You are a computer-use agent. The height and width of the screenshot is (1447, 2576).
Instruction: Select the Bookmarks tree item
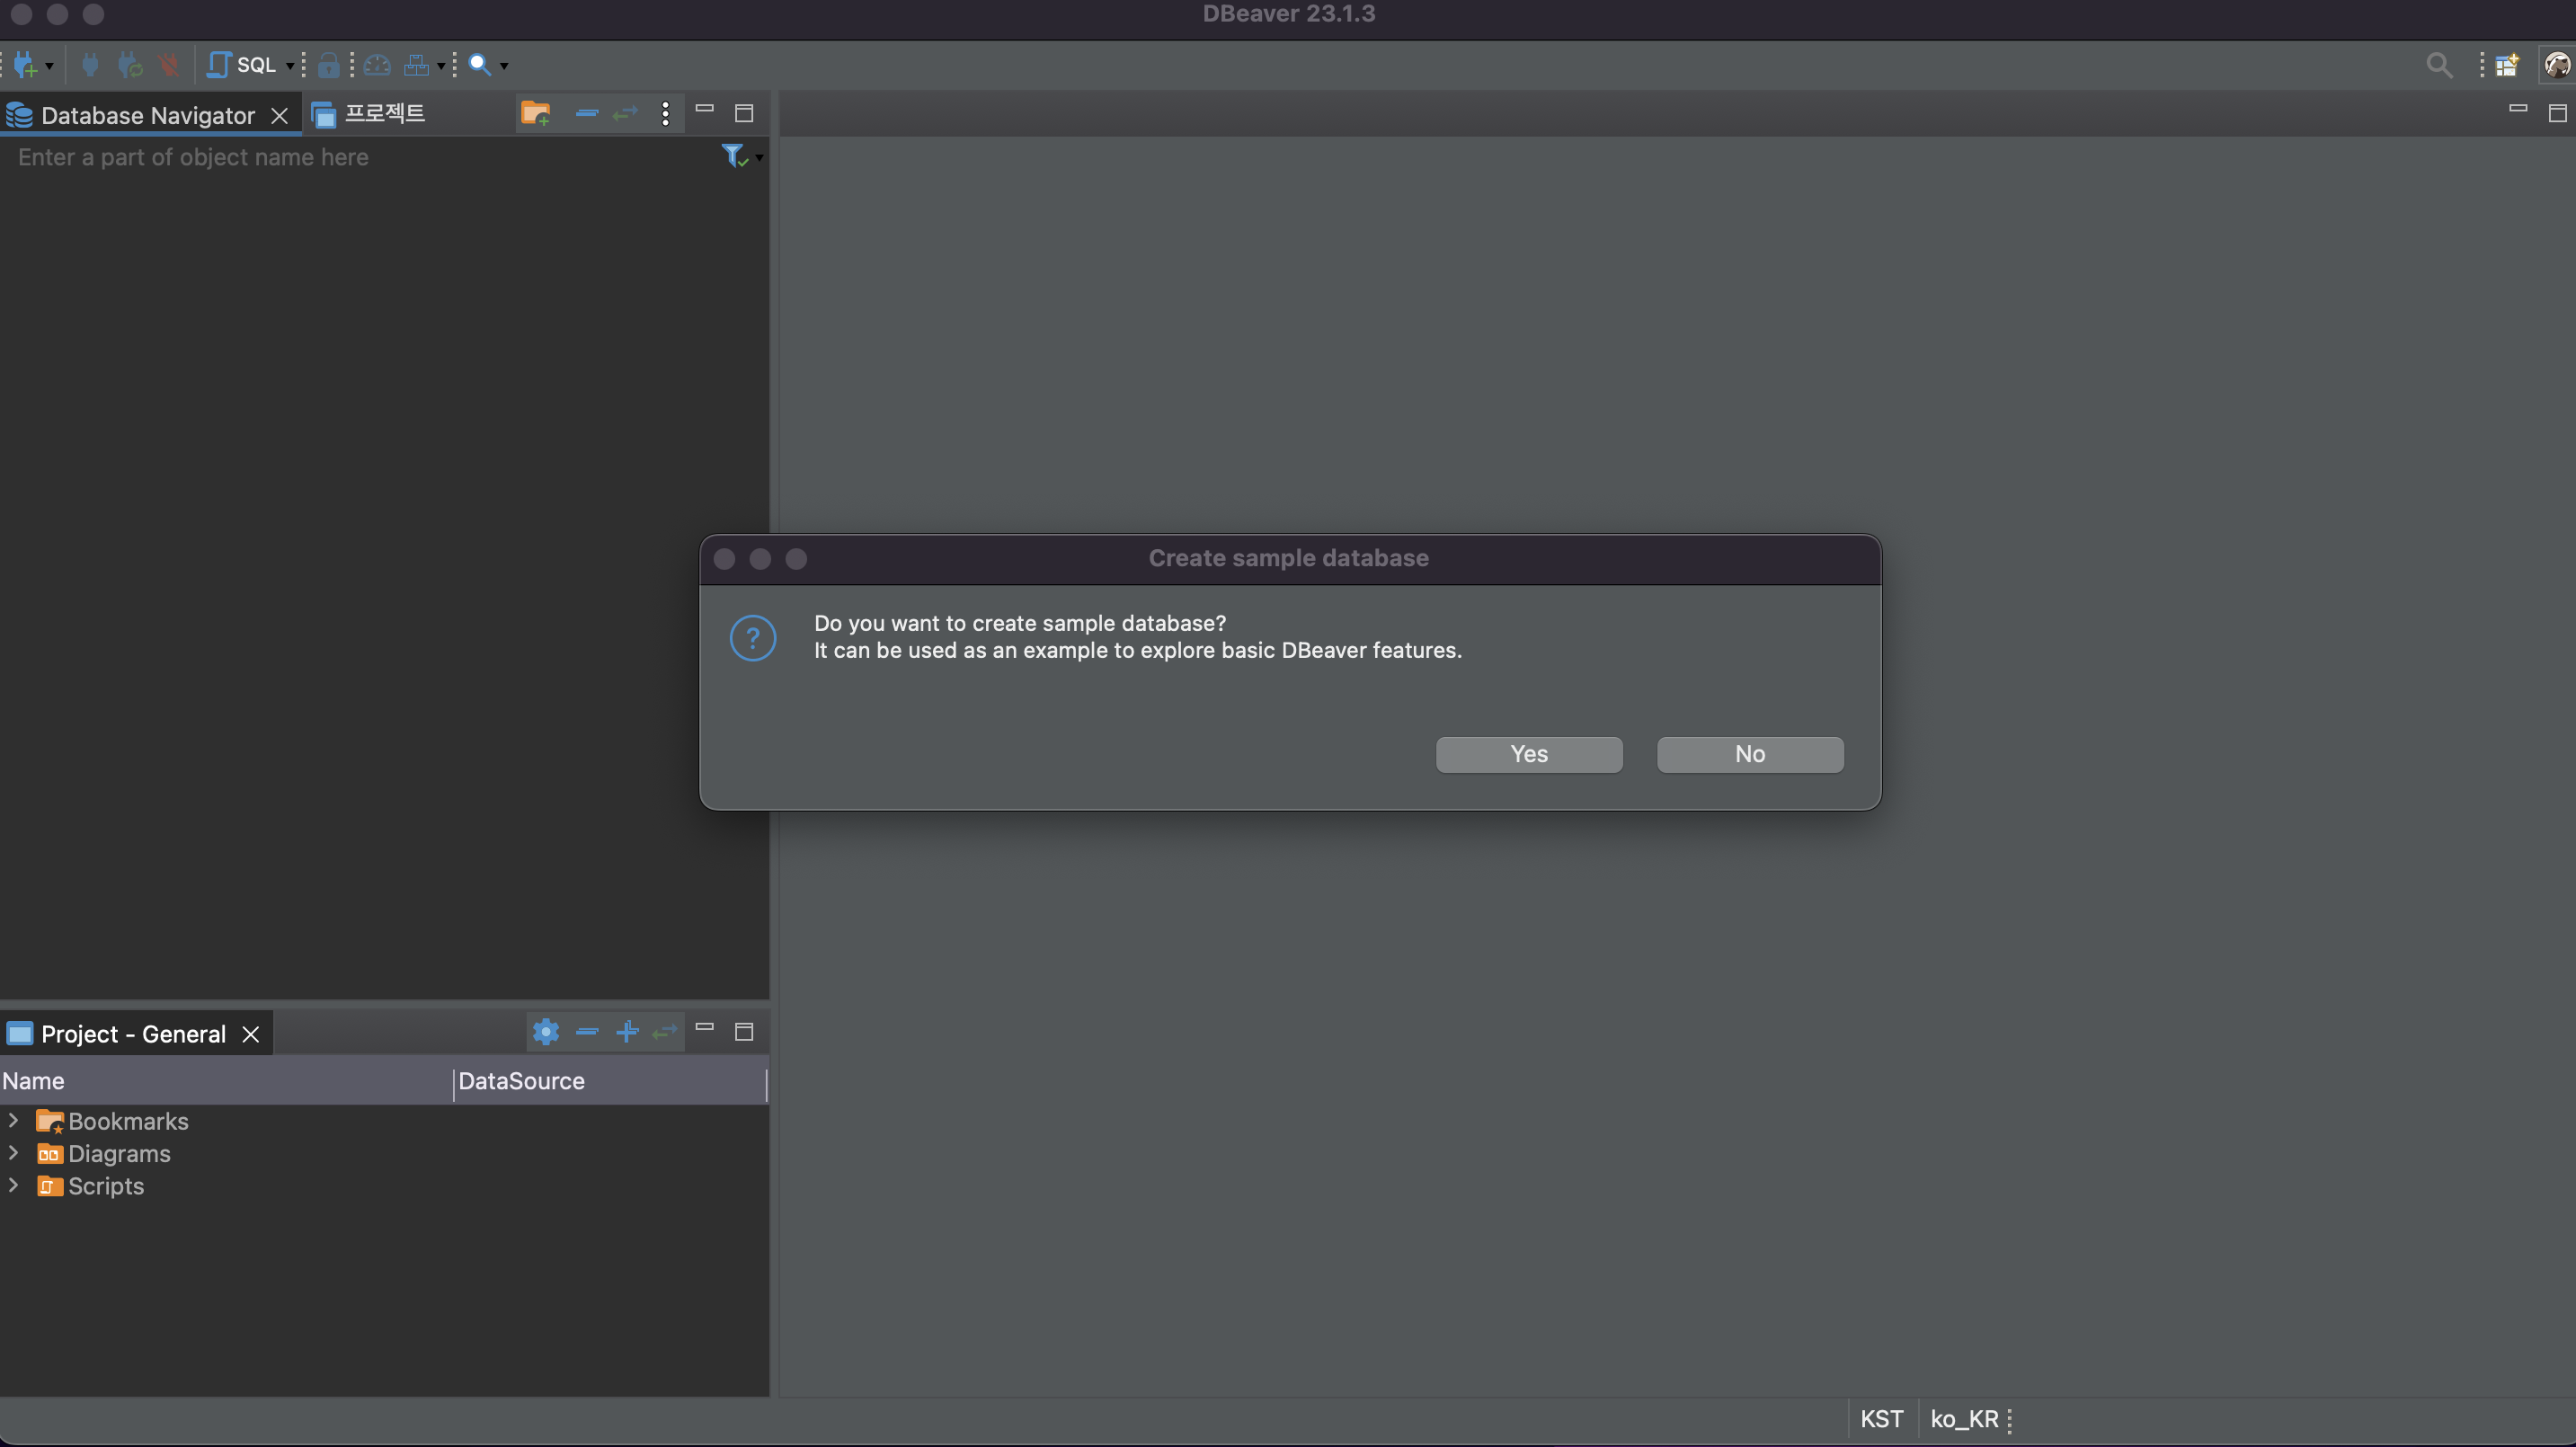point(112,1122)
